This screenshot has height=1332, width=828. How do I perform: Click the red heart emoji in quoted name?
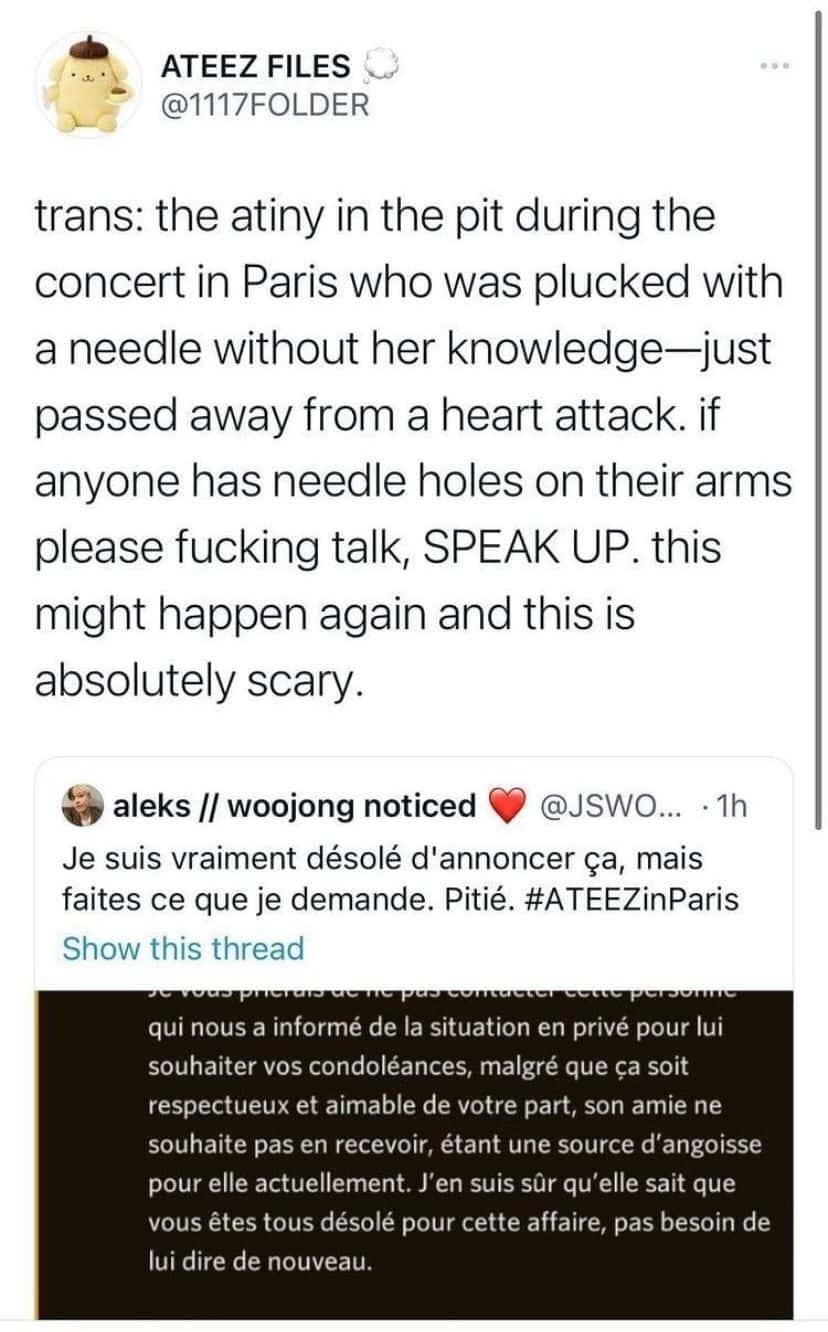click(x=509, y=806)
